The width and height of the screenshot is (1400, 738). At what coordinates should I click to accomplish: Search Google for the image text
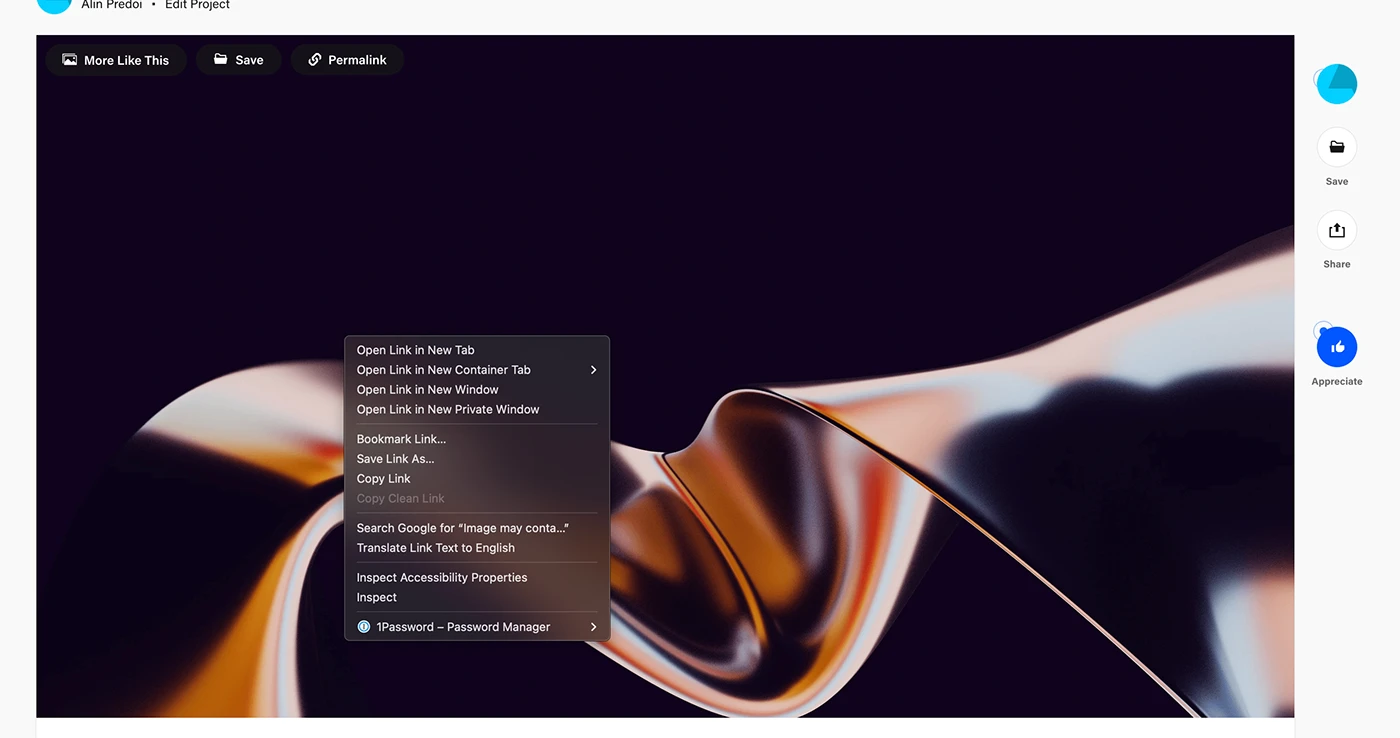point(462,528)
